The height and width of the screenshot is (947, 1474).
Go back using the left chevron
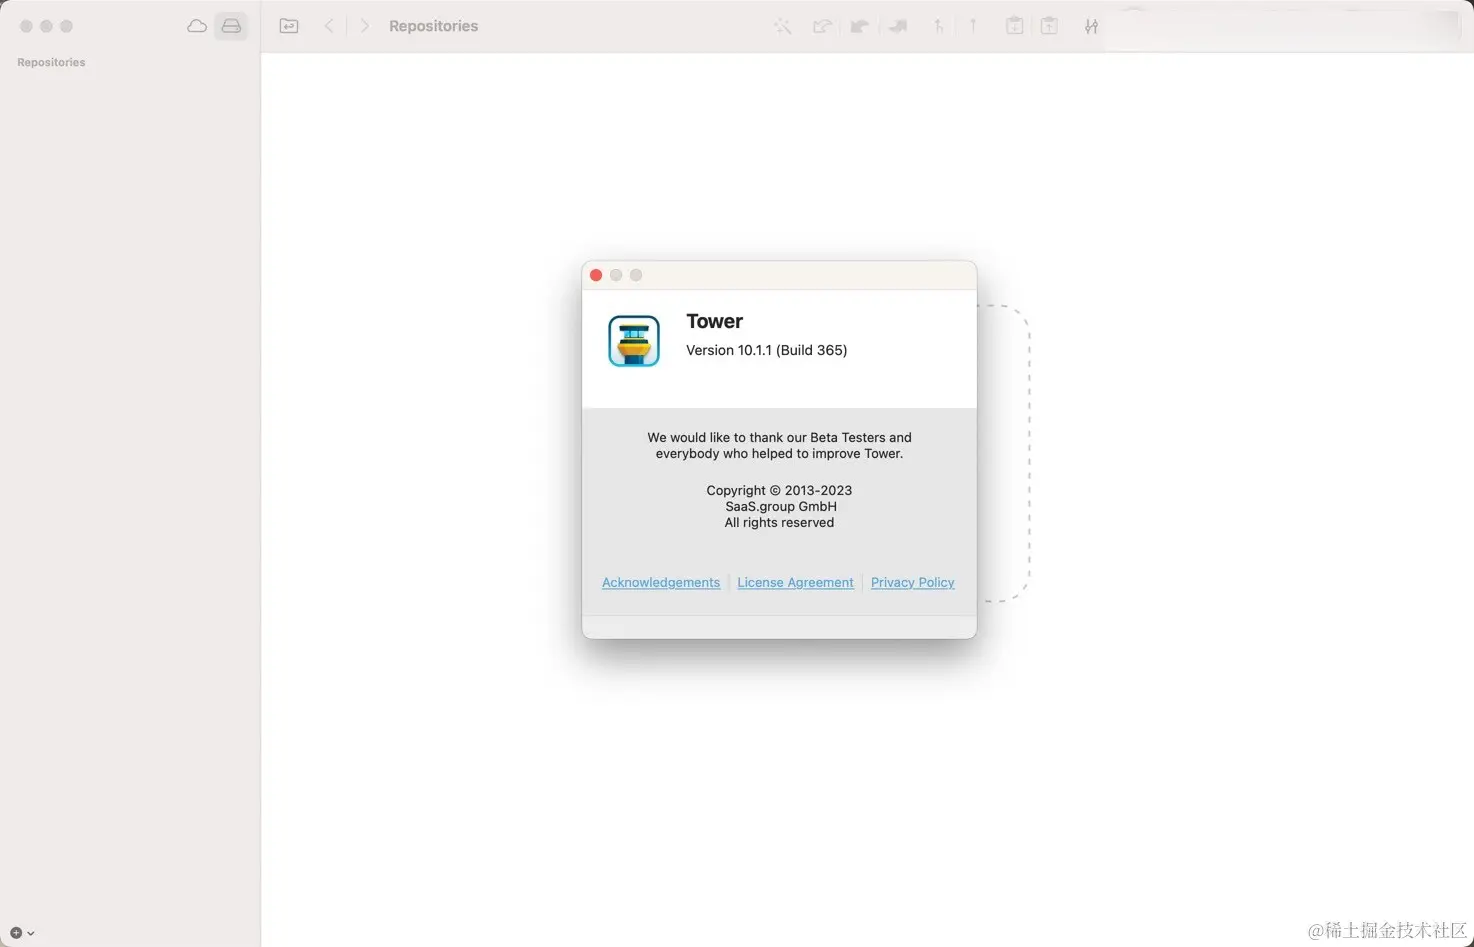tap(329, 26)
